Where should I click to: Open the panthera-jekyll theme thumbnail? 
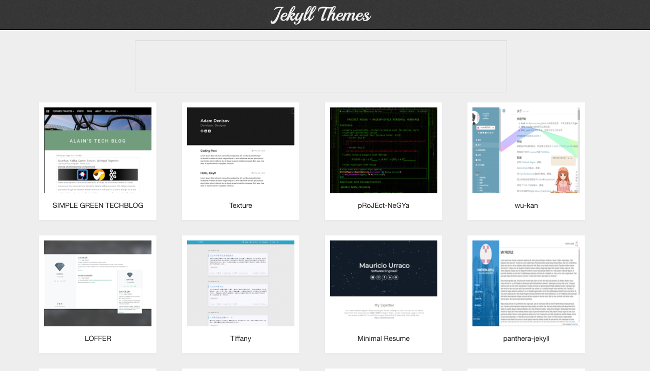point(526,283)
